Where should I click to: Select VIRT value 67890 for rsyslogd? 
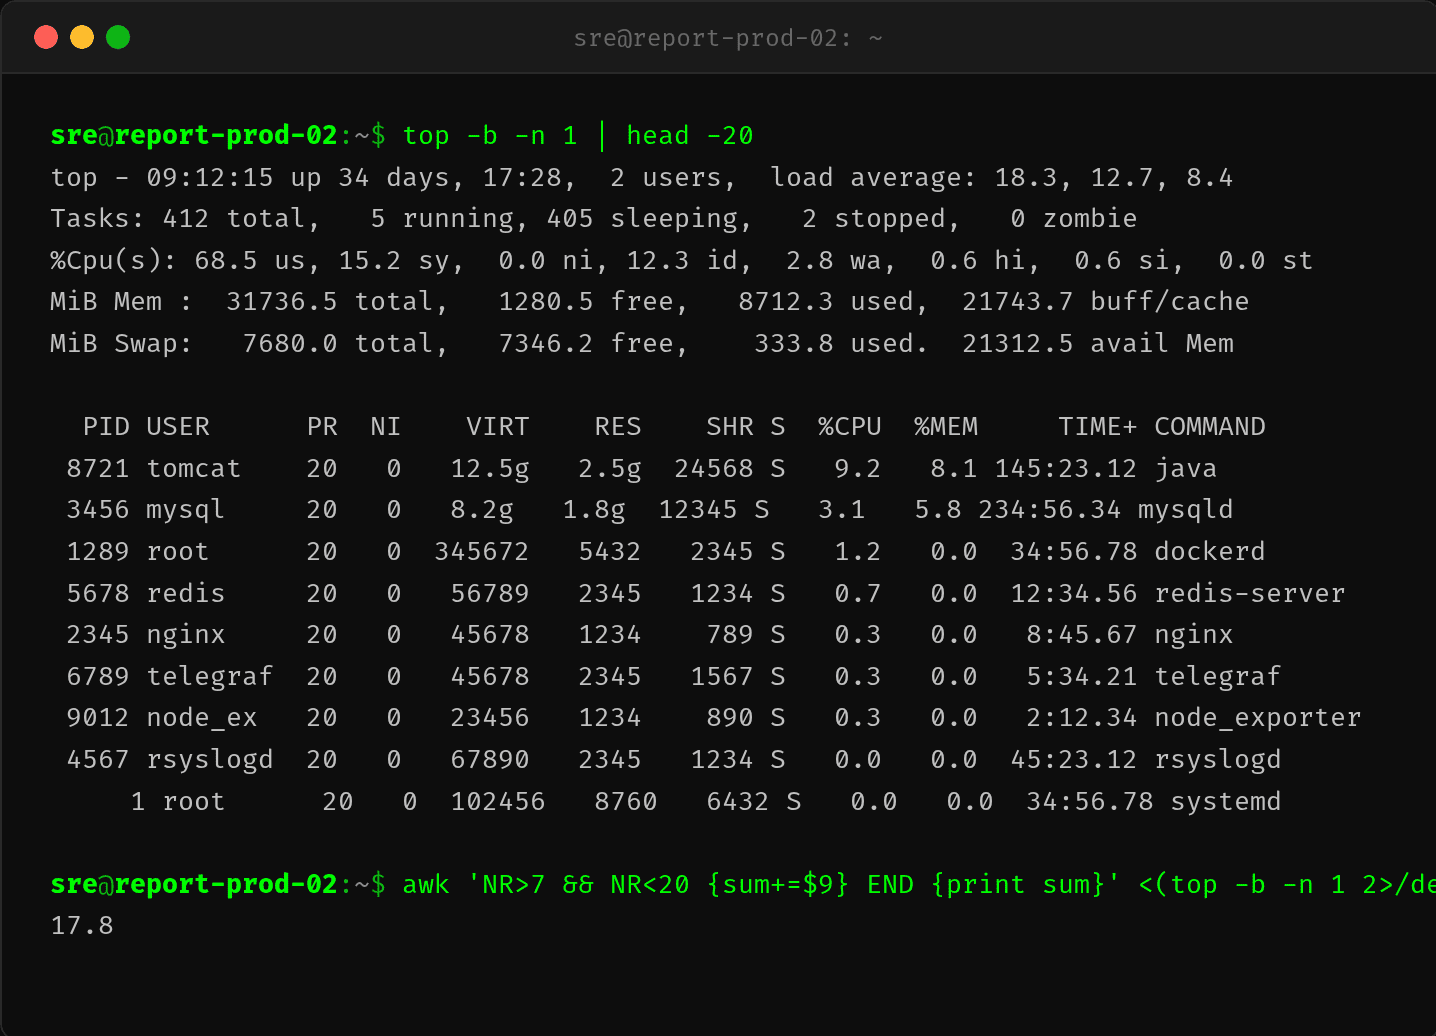point(490,760)
